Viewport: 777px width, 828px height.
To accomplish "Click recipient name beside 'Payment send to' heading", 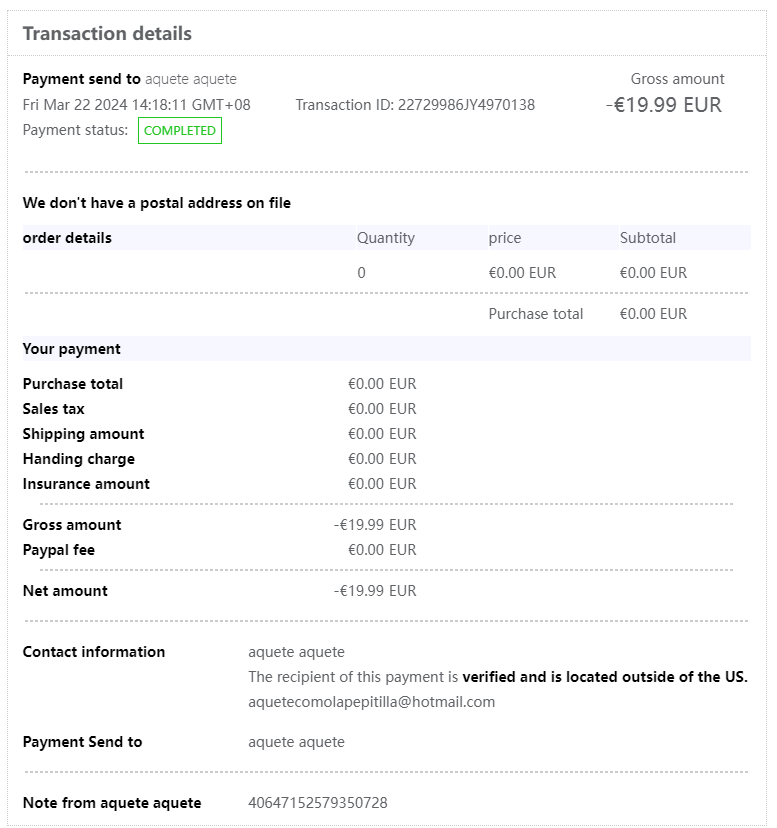I will click(191, 79).
